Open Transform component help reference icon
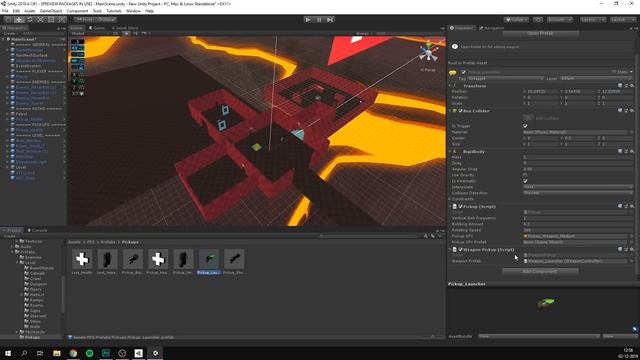The height and width of the screenshot is (360, 640). [x=620, y=86]
